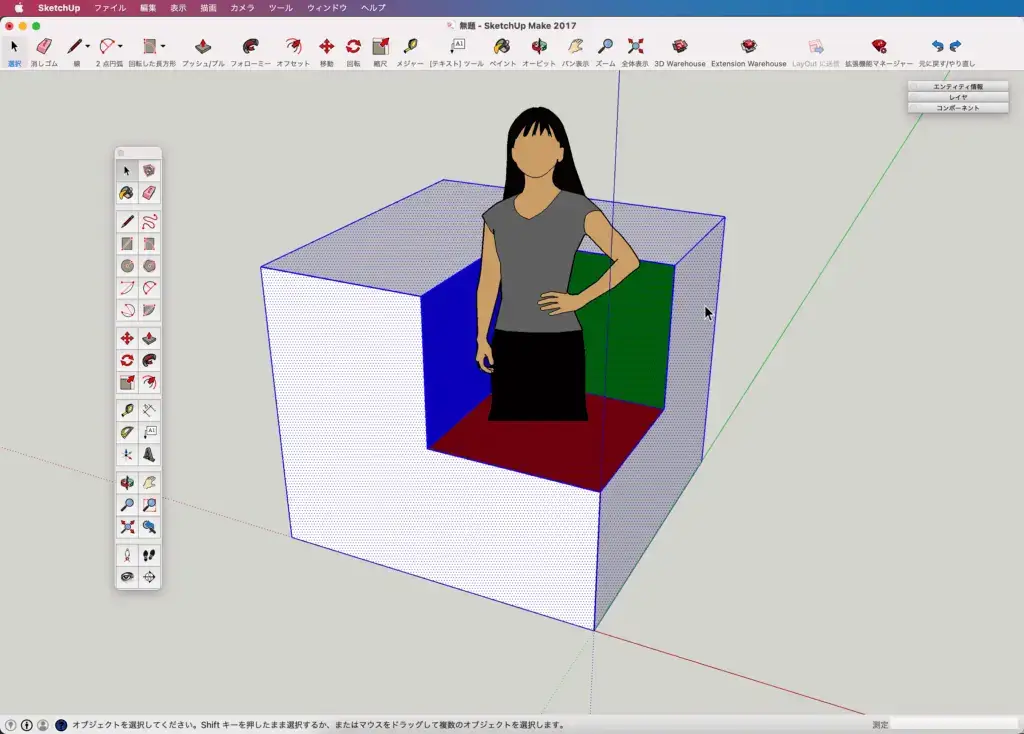The width and height of the screenshot is (1024, 734).
Task: Select フォローミー in the top toolbar
Action: tap(250, 52)
